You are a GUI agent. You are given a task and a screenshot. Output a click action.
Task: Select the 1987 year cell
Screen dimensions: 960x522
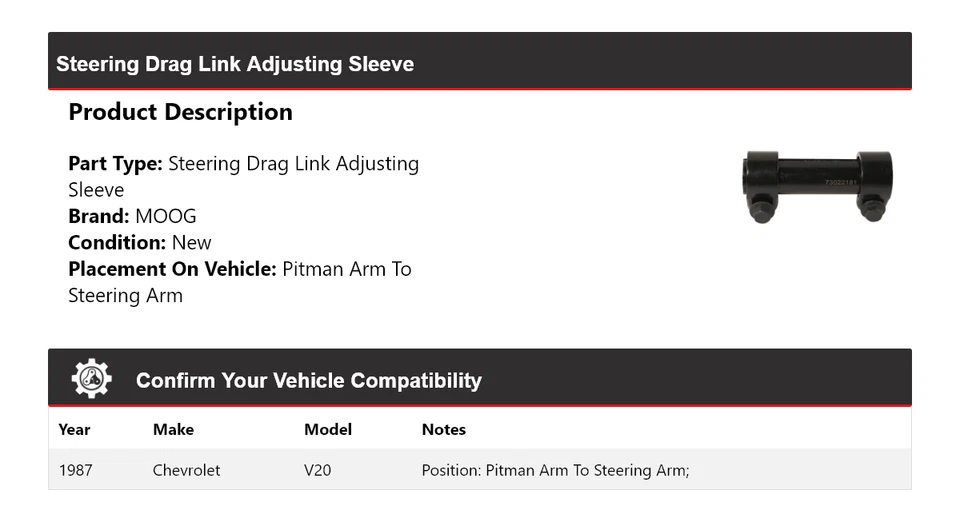75,470
